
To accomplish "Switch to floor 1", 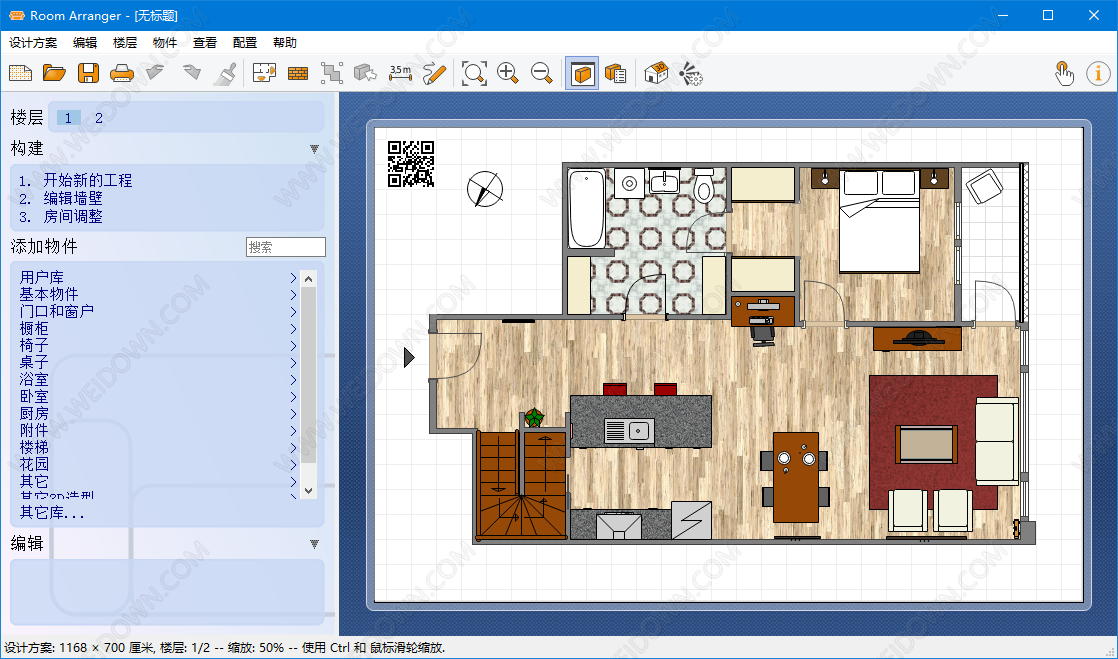I will [x=68, y=118].
